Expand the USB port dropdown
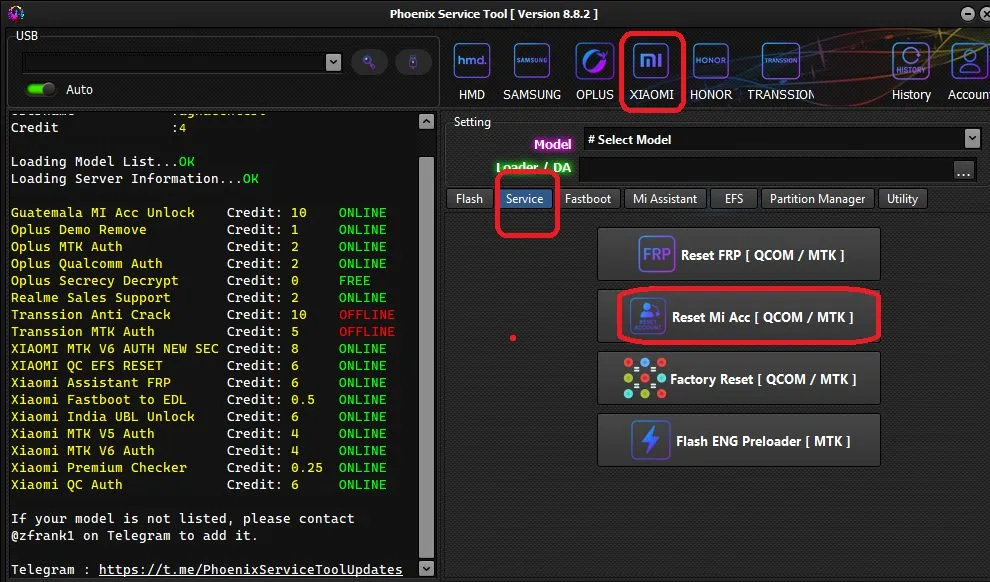The width and height of the screenshot is (990, 582). (x=333, y=62)
